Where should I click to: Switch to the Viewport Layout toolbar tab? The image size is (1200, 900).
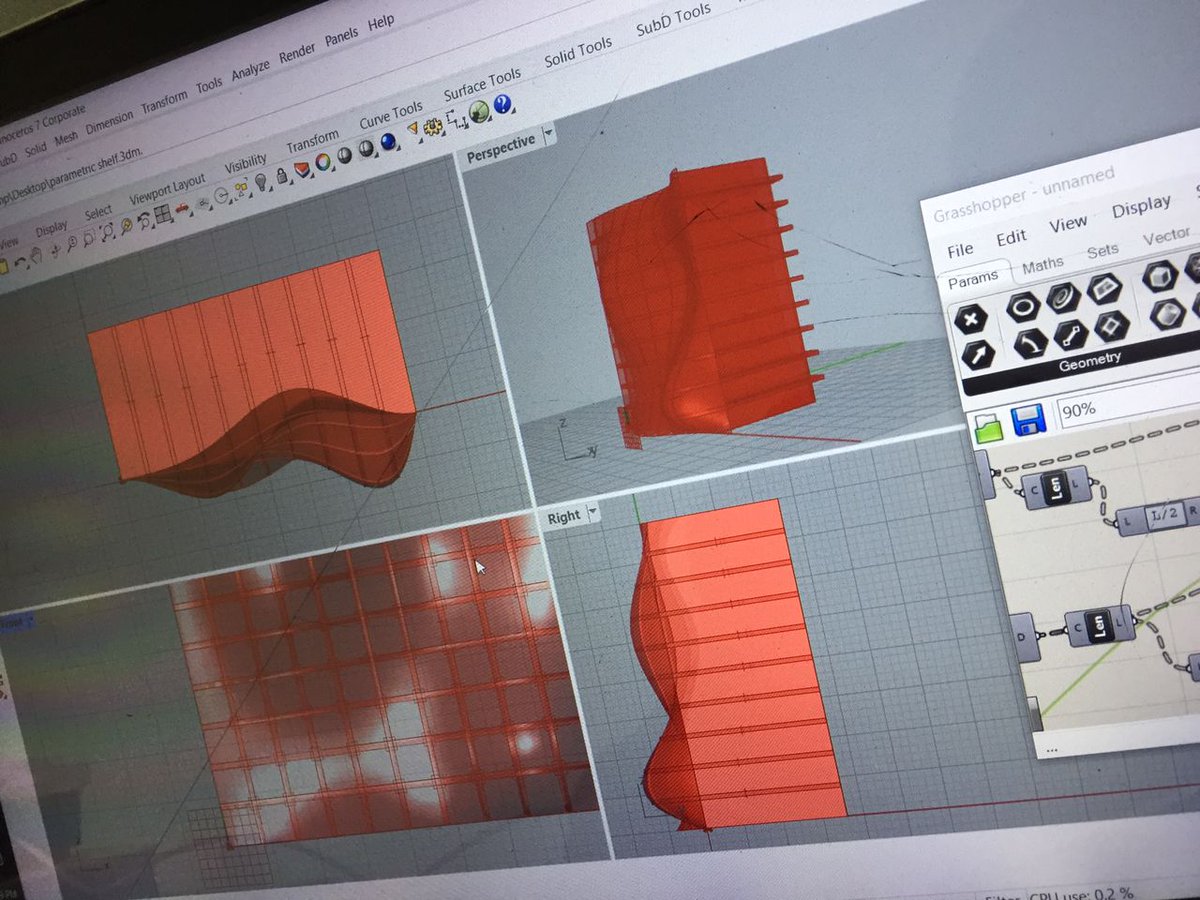pyautogui.click(x=167, y=189)
